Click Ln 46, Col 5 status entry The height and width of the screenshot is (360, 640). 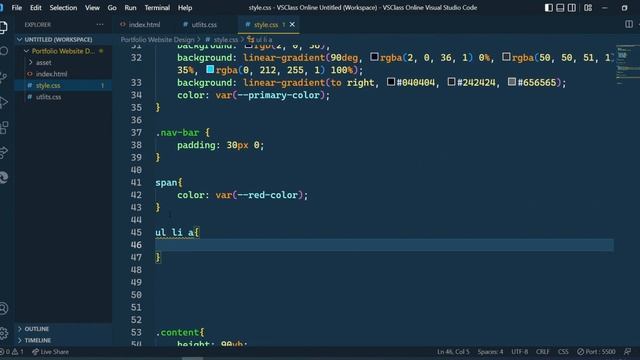click(453, 351)
